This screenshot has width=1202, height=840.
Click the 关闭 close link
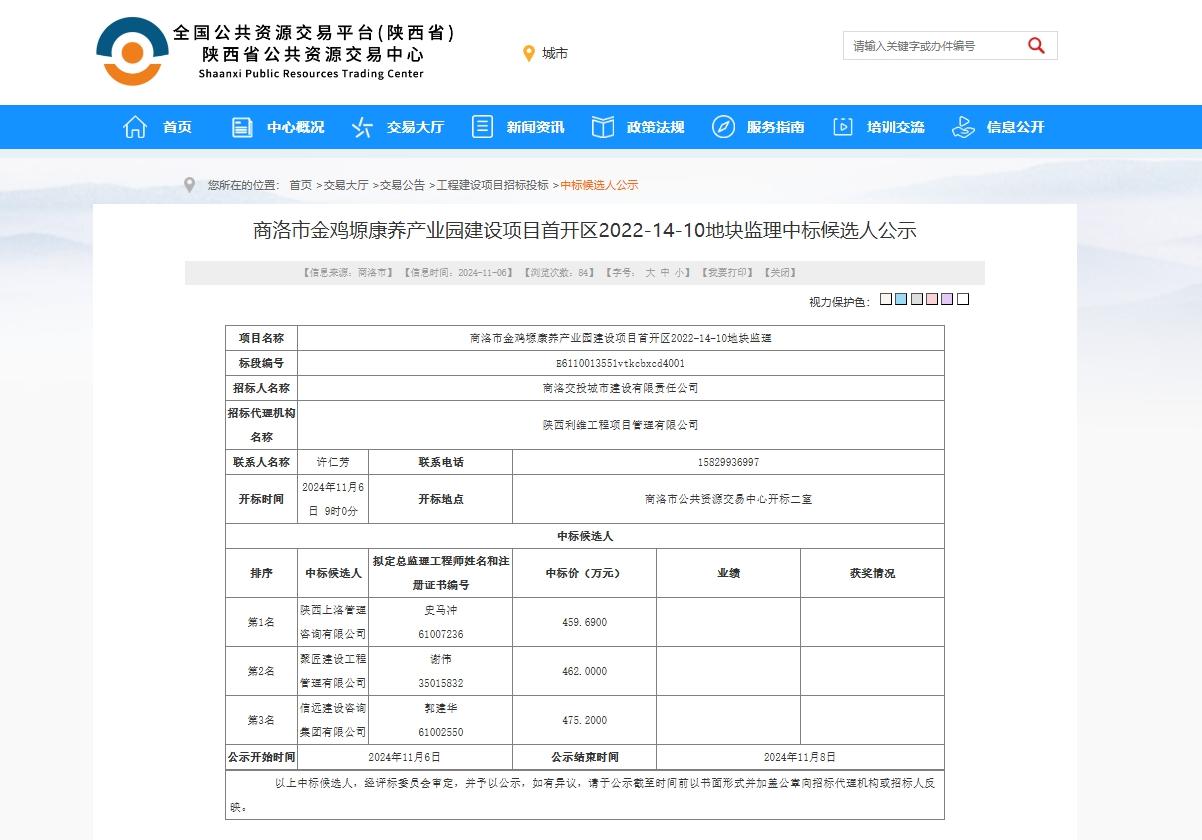(780, 273)
